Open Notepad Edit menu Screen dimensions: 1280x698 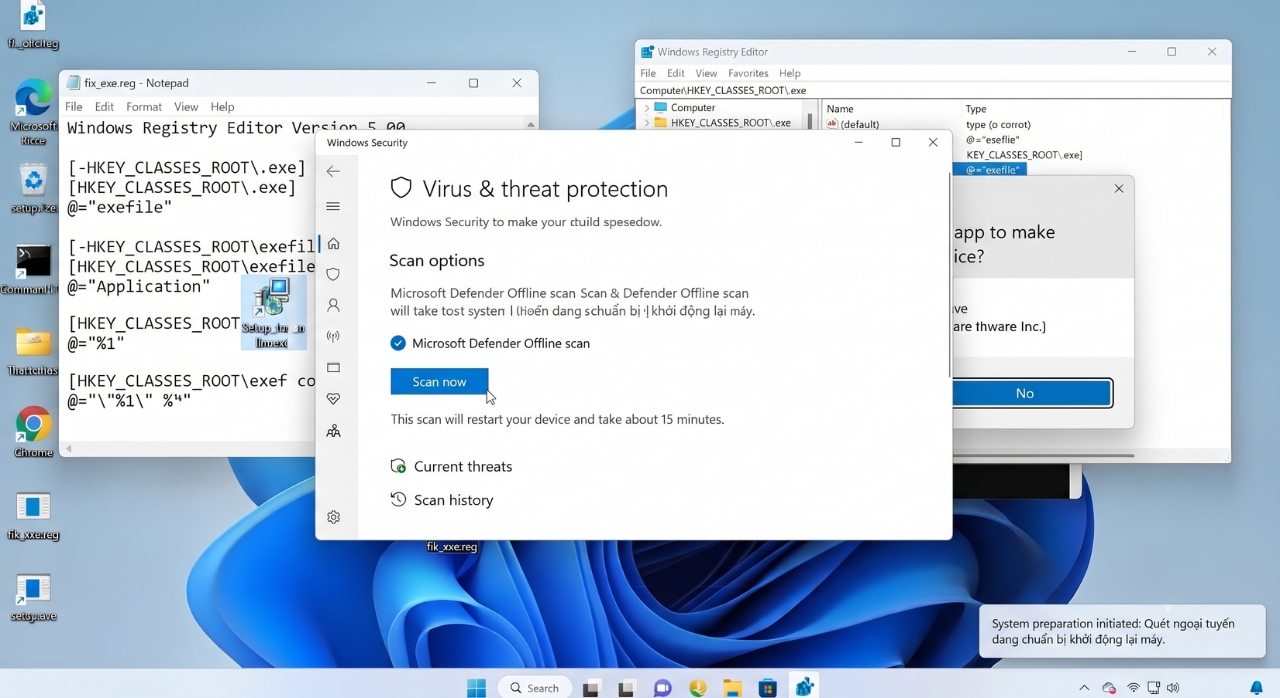coord(104,107)
